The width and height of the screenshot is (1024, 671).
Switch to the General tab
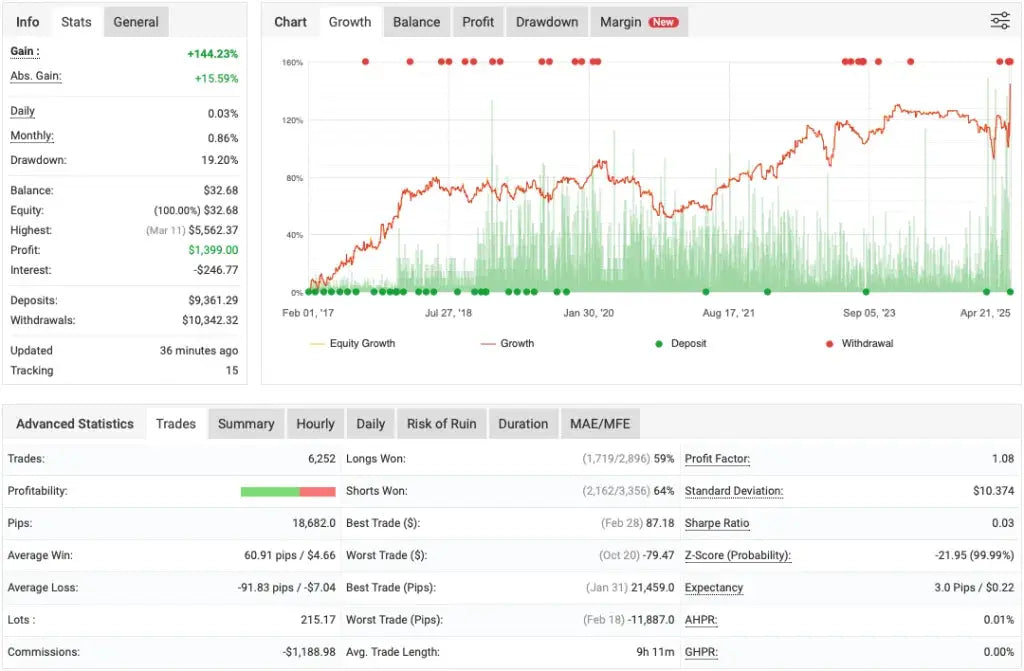click(x=136, y=21)
